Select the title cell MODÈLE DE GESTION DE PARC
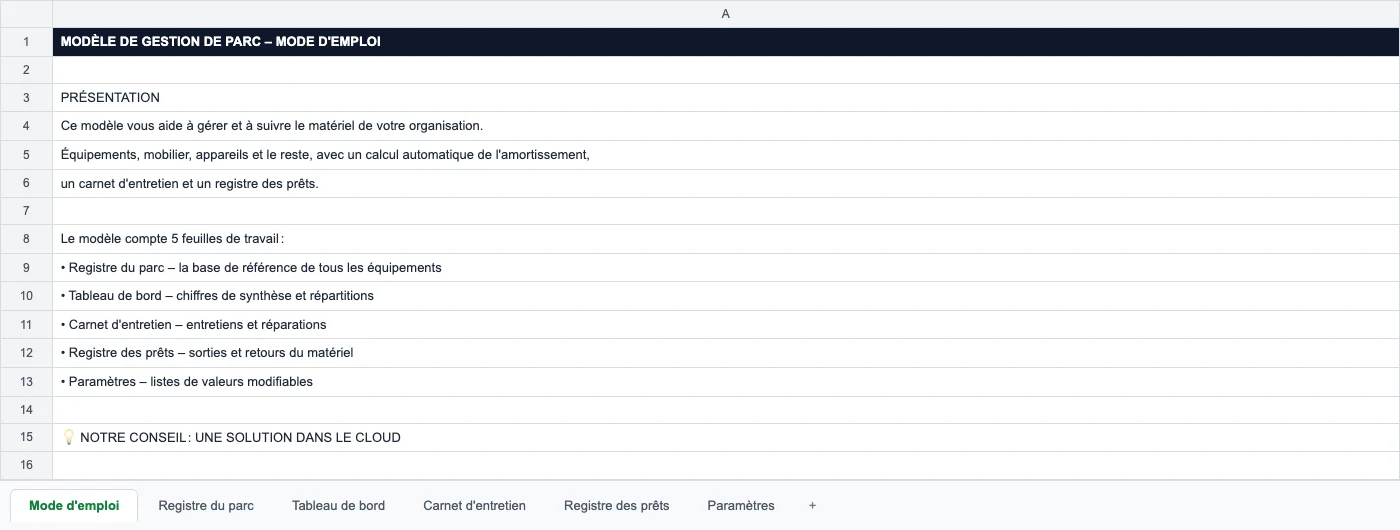This screenshot has height=530, width=1400. (x=725, y=42)
